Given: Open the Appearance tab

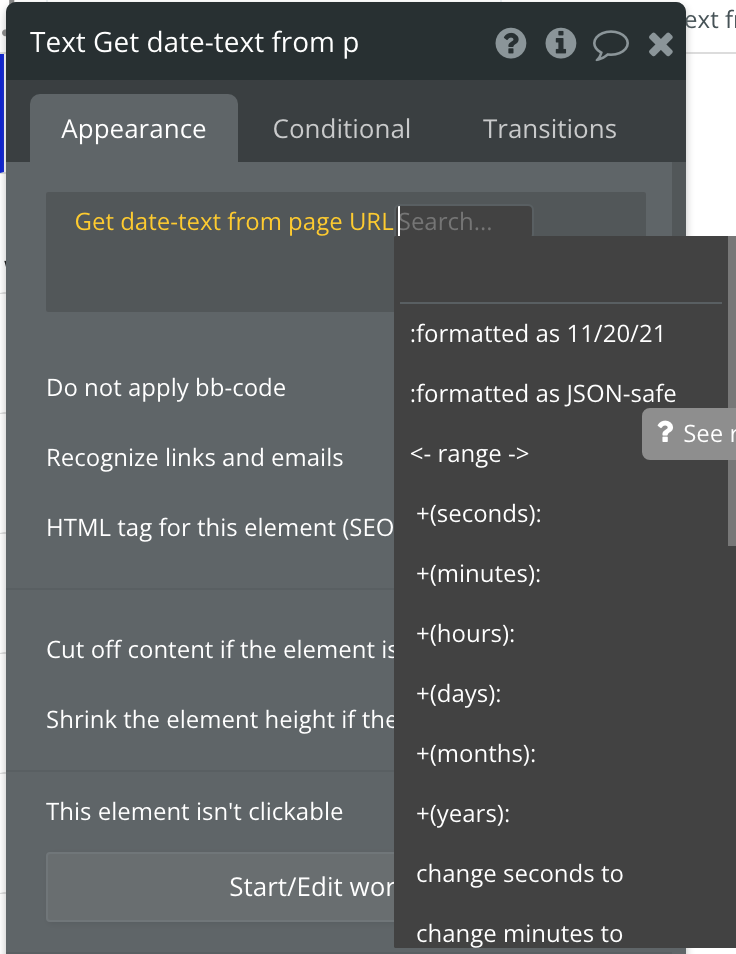Looking at the screenshot, I should pyautogui.click(x=133, y=129).
